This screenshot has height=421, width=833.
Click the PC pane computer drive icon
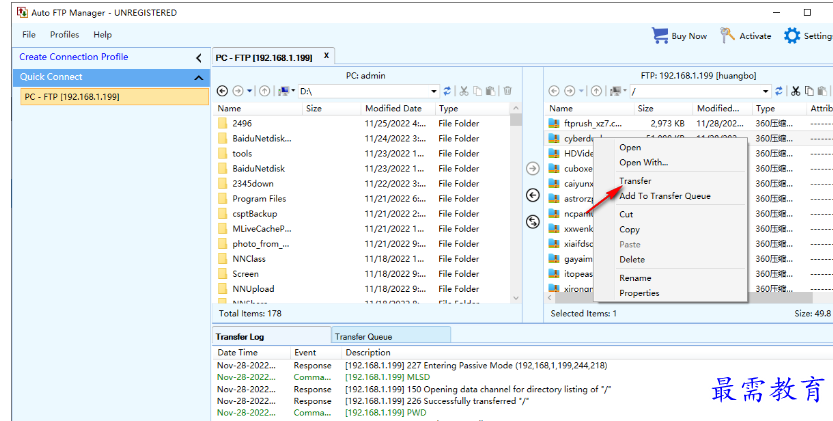(x=284, y=91)
